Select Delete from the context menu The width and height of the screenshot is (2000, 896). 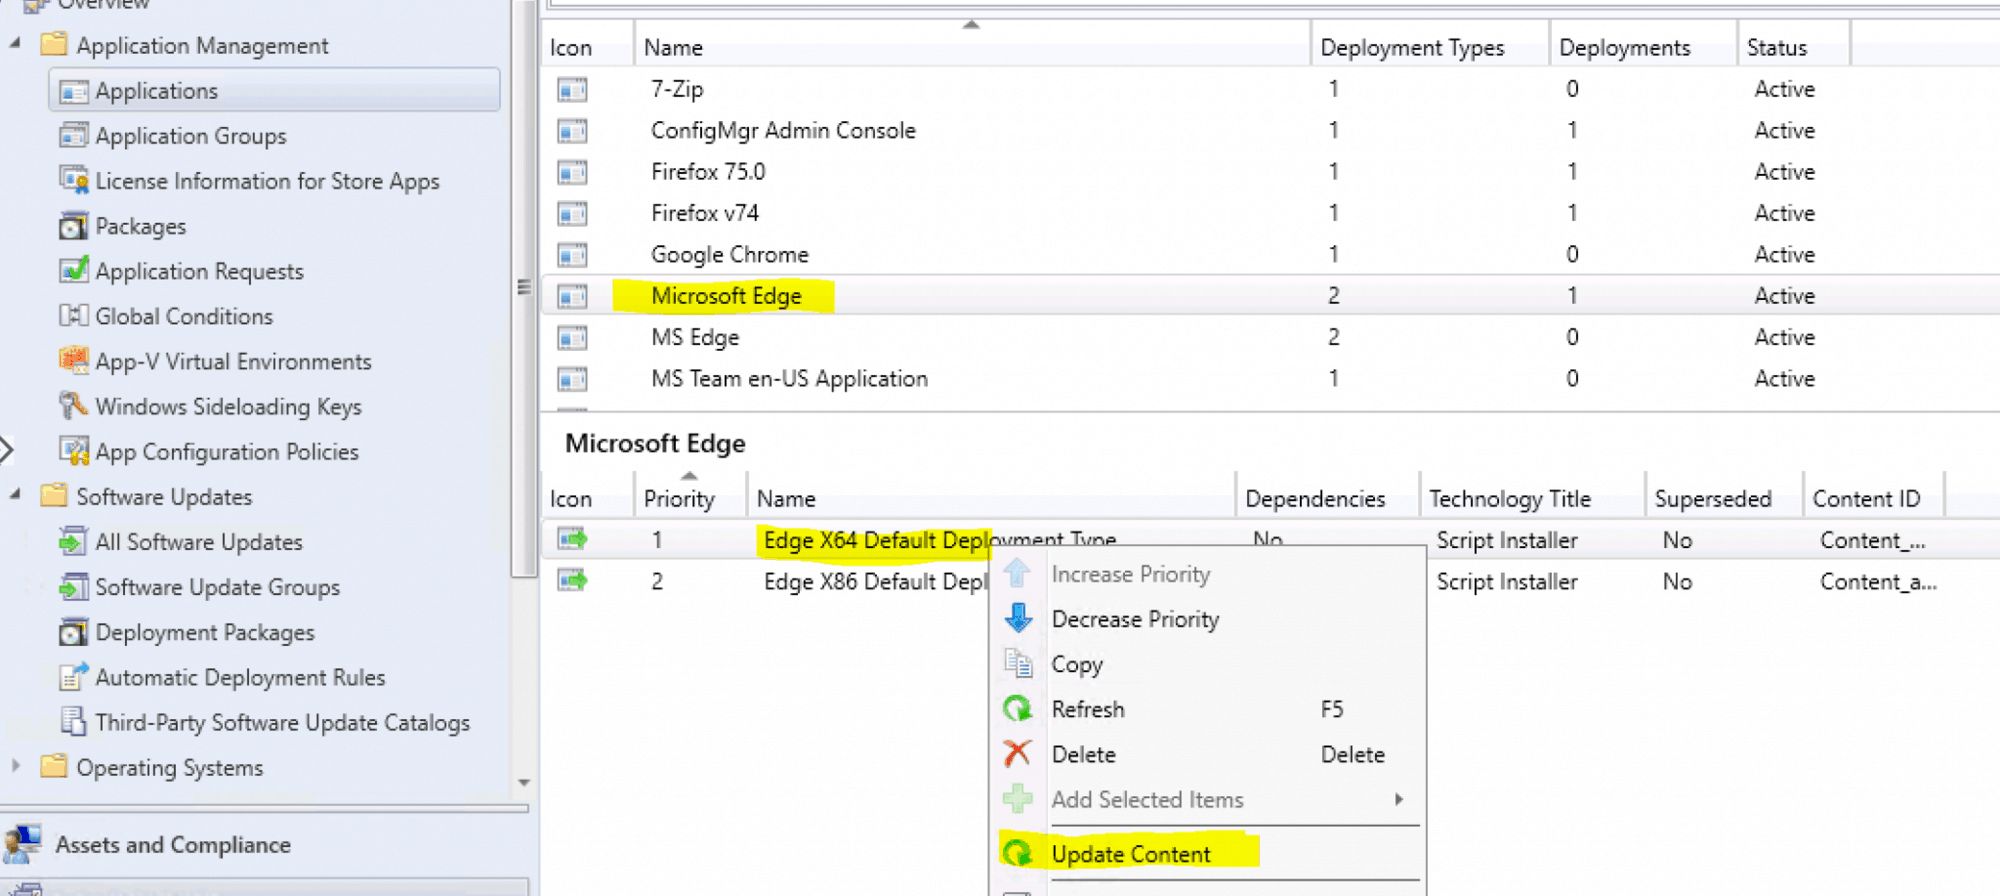pyautogui.click(x=1083, y=754)
